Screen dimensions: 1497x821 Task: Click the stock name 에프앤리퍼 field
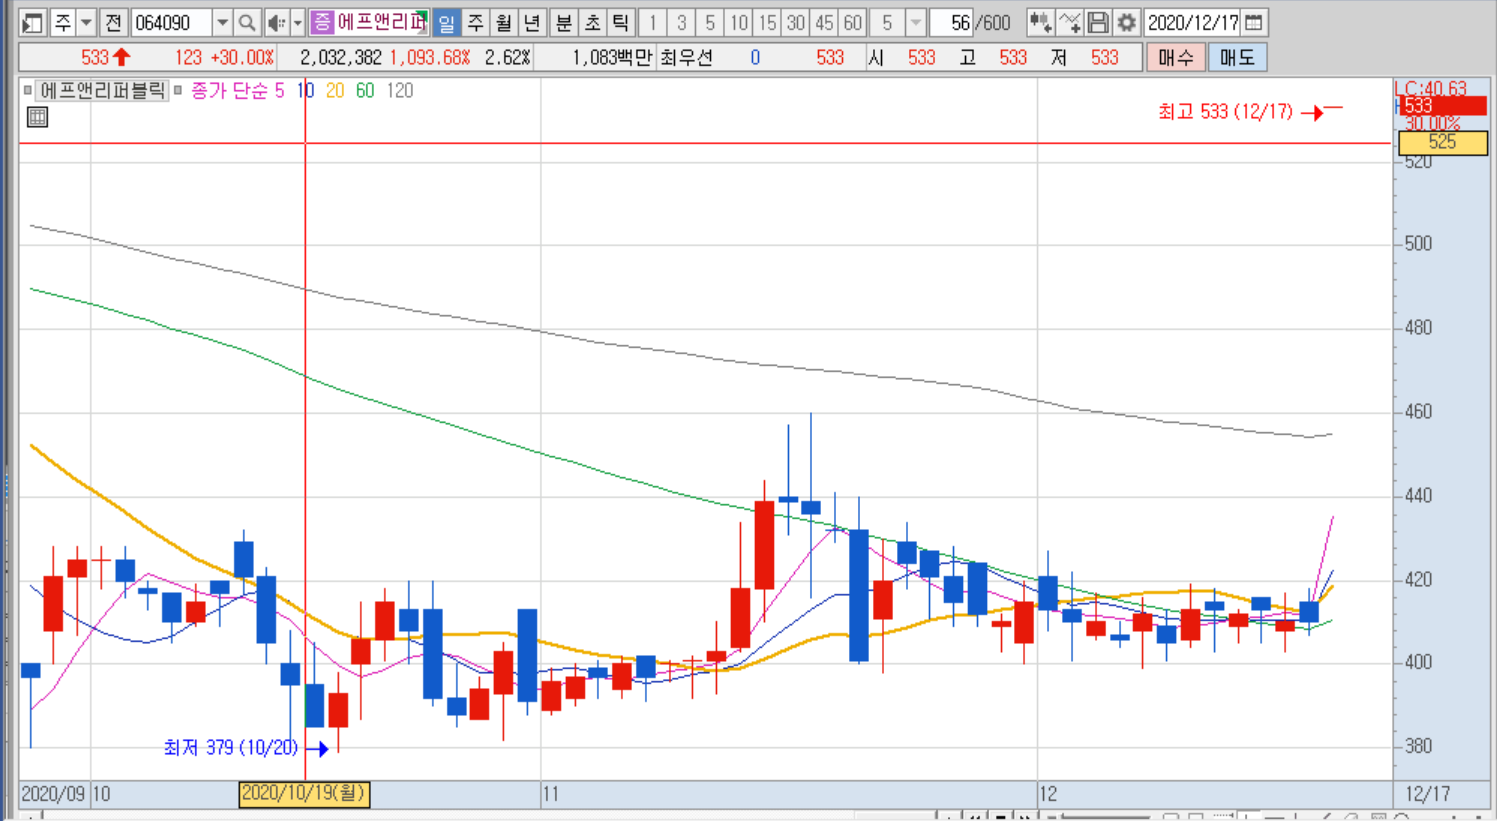tap(381, 22)
